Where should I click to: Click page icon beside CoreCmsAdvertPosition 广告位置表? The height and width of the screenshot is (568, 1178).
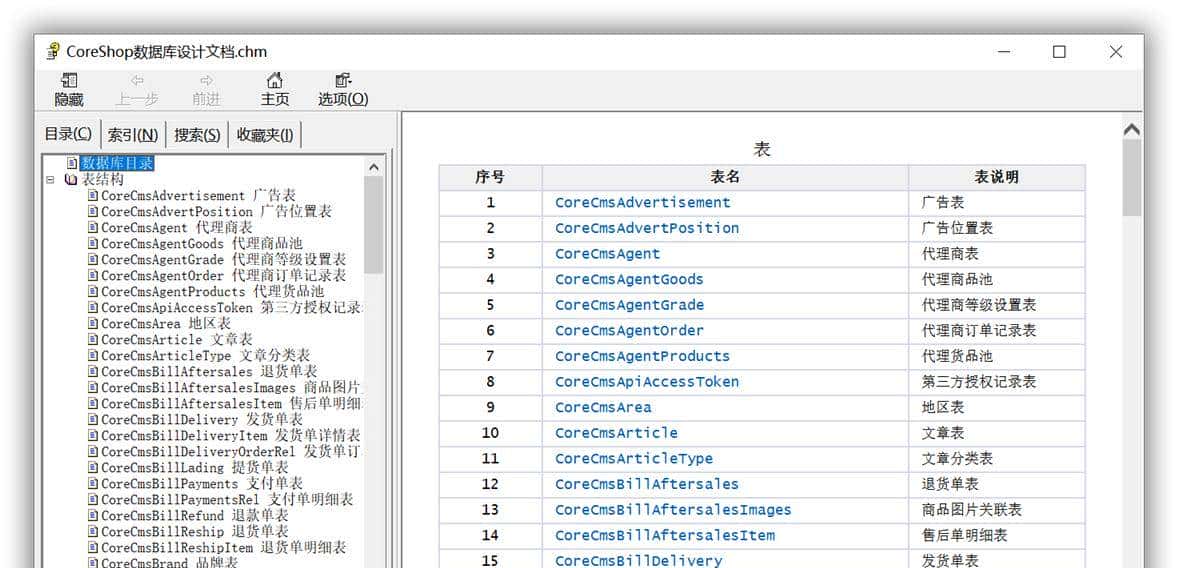click(x=93, y=212)
